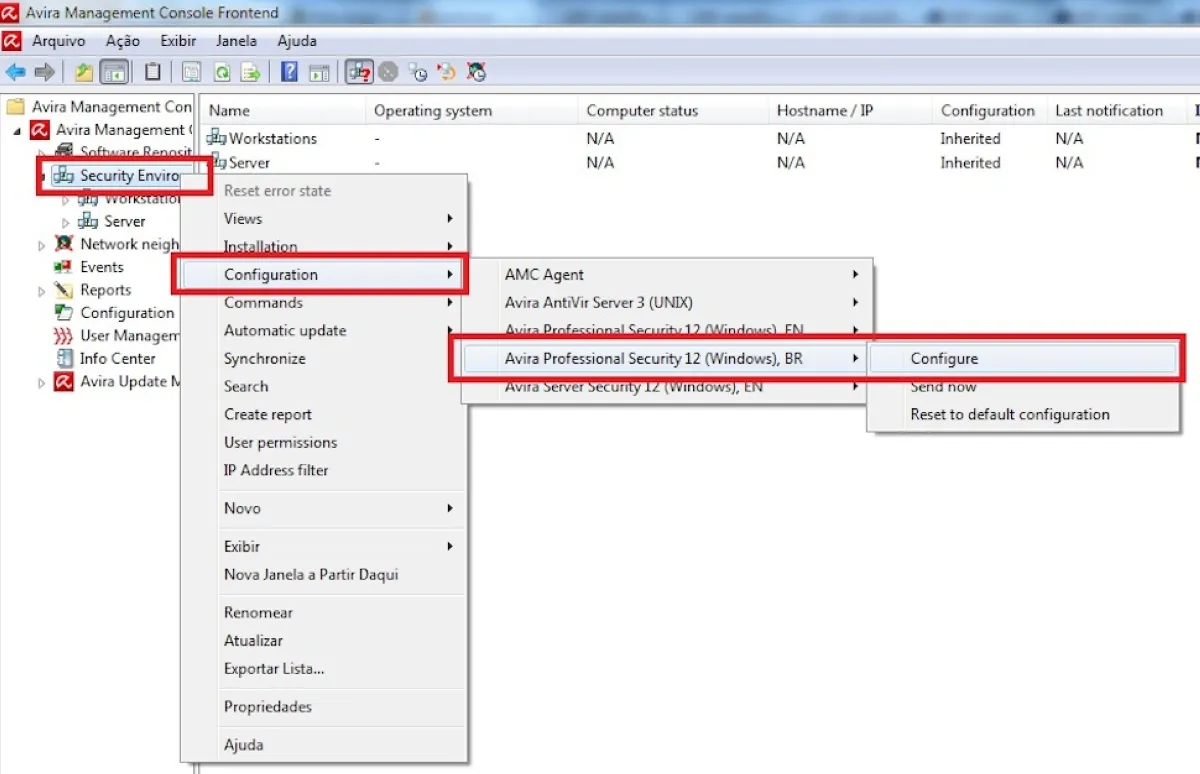Viewport: 1200px width, 774px height.
Task: Open the Commands submenu
Action: (325, 302)
